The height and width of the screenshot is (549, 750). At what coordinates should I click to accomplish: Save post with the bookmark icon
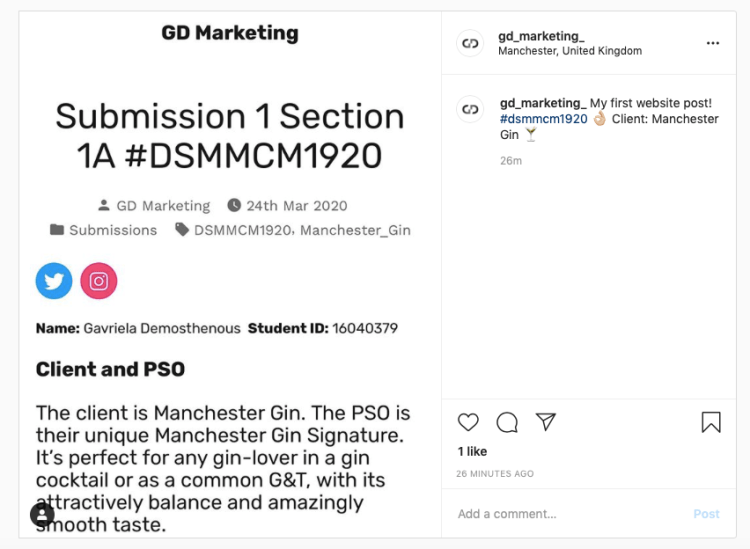coord(711,422)
